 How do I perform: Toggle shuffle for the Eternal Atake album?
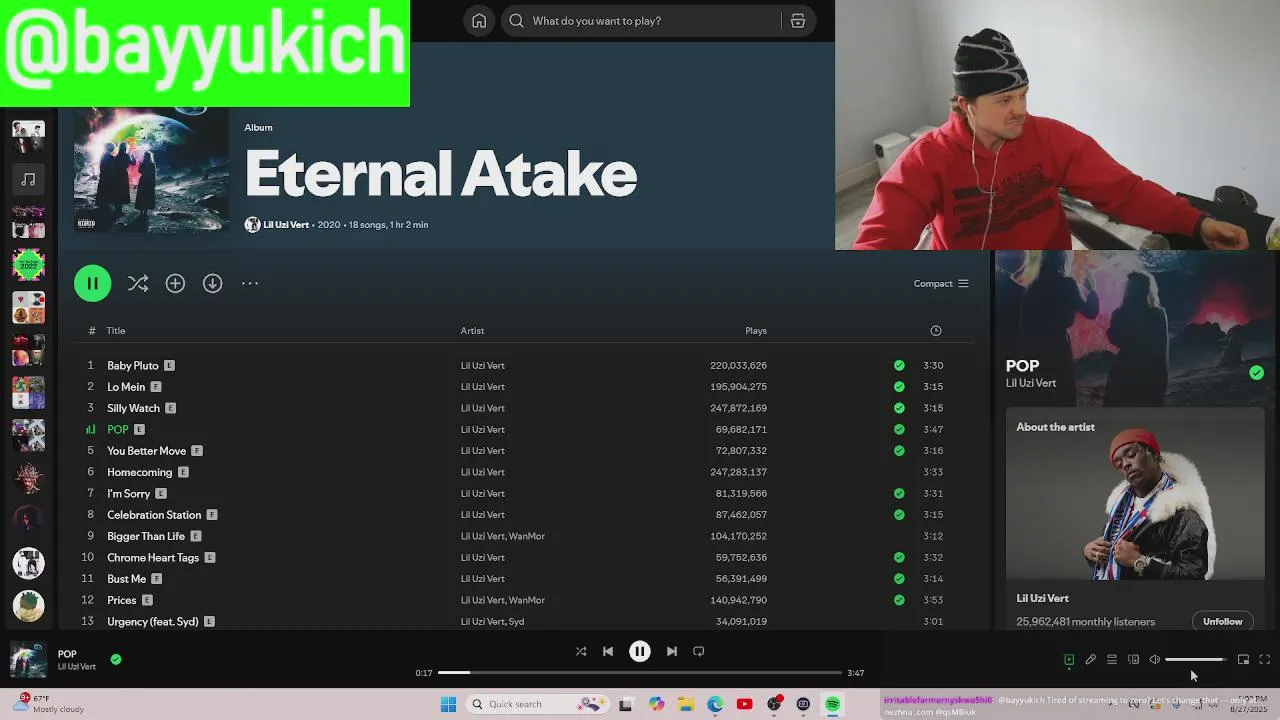(x=138, y=284)
